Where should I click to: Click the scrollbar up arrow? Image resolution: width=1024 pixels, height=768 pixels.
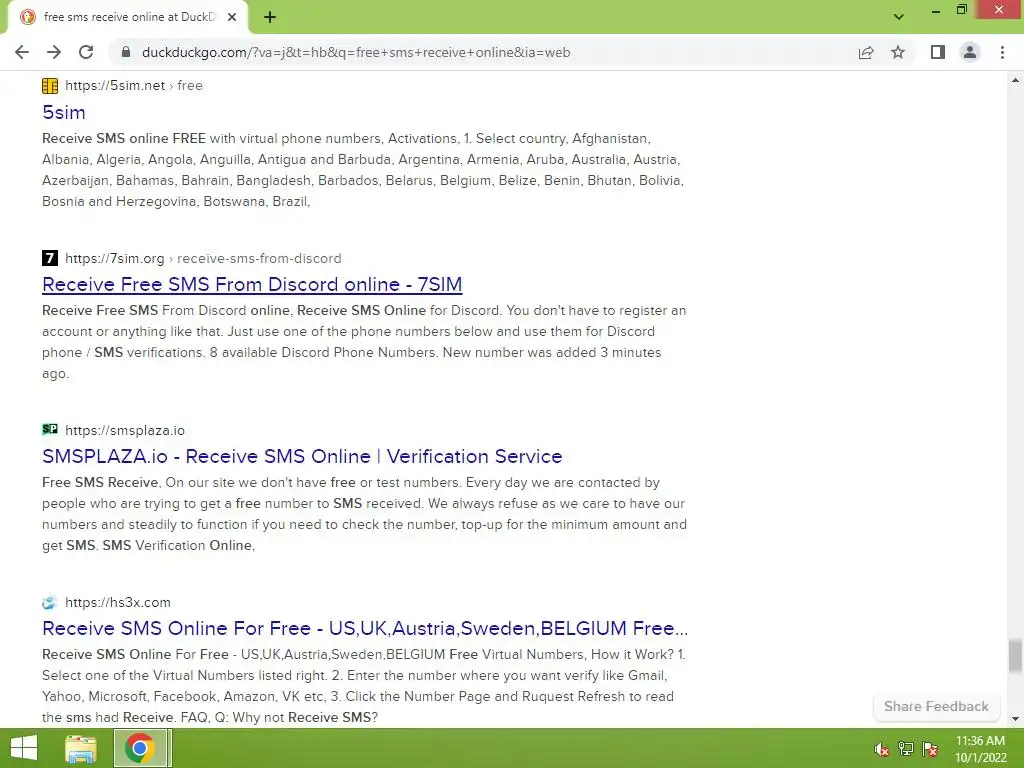pos(1015,80)
